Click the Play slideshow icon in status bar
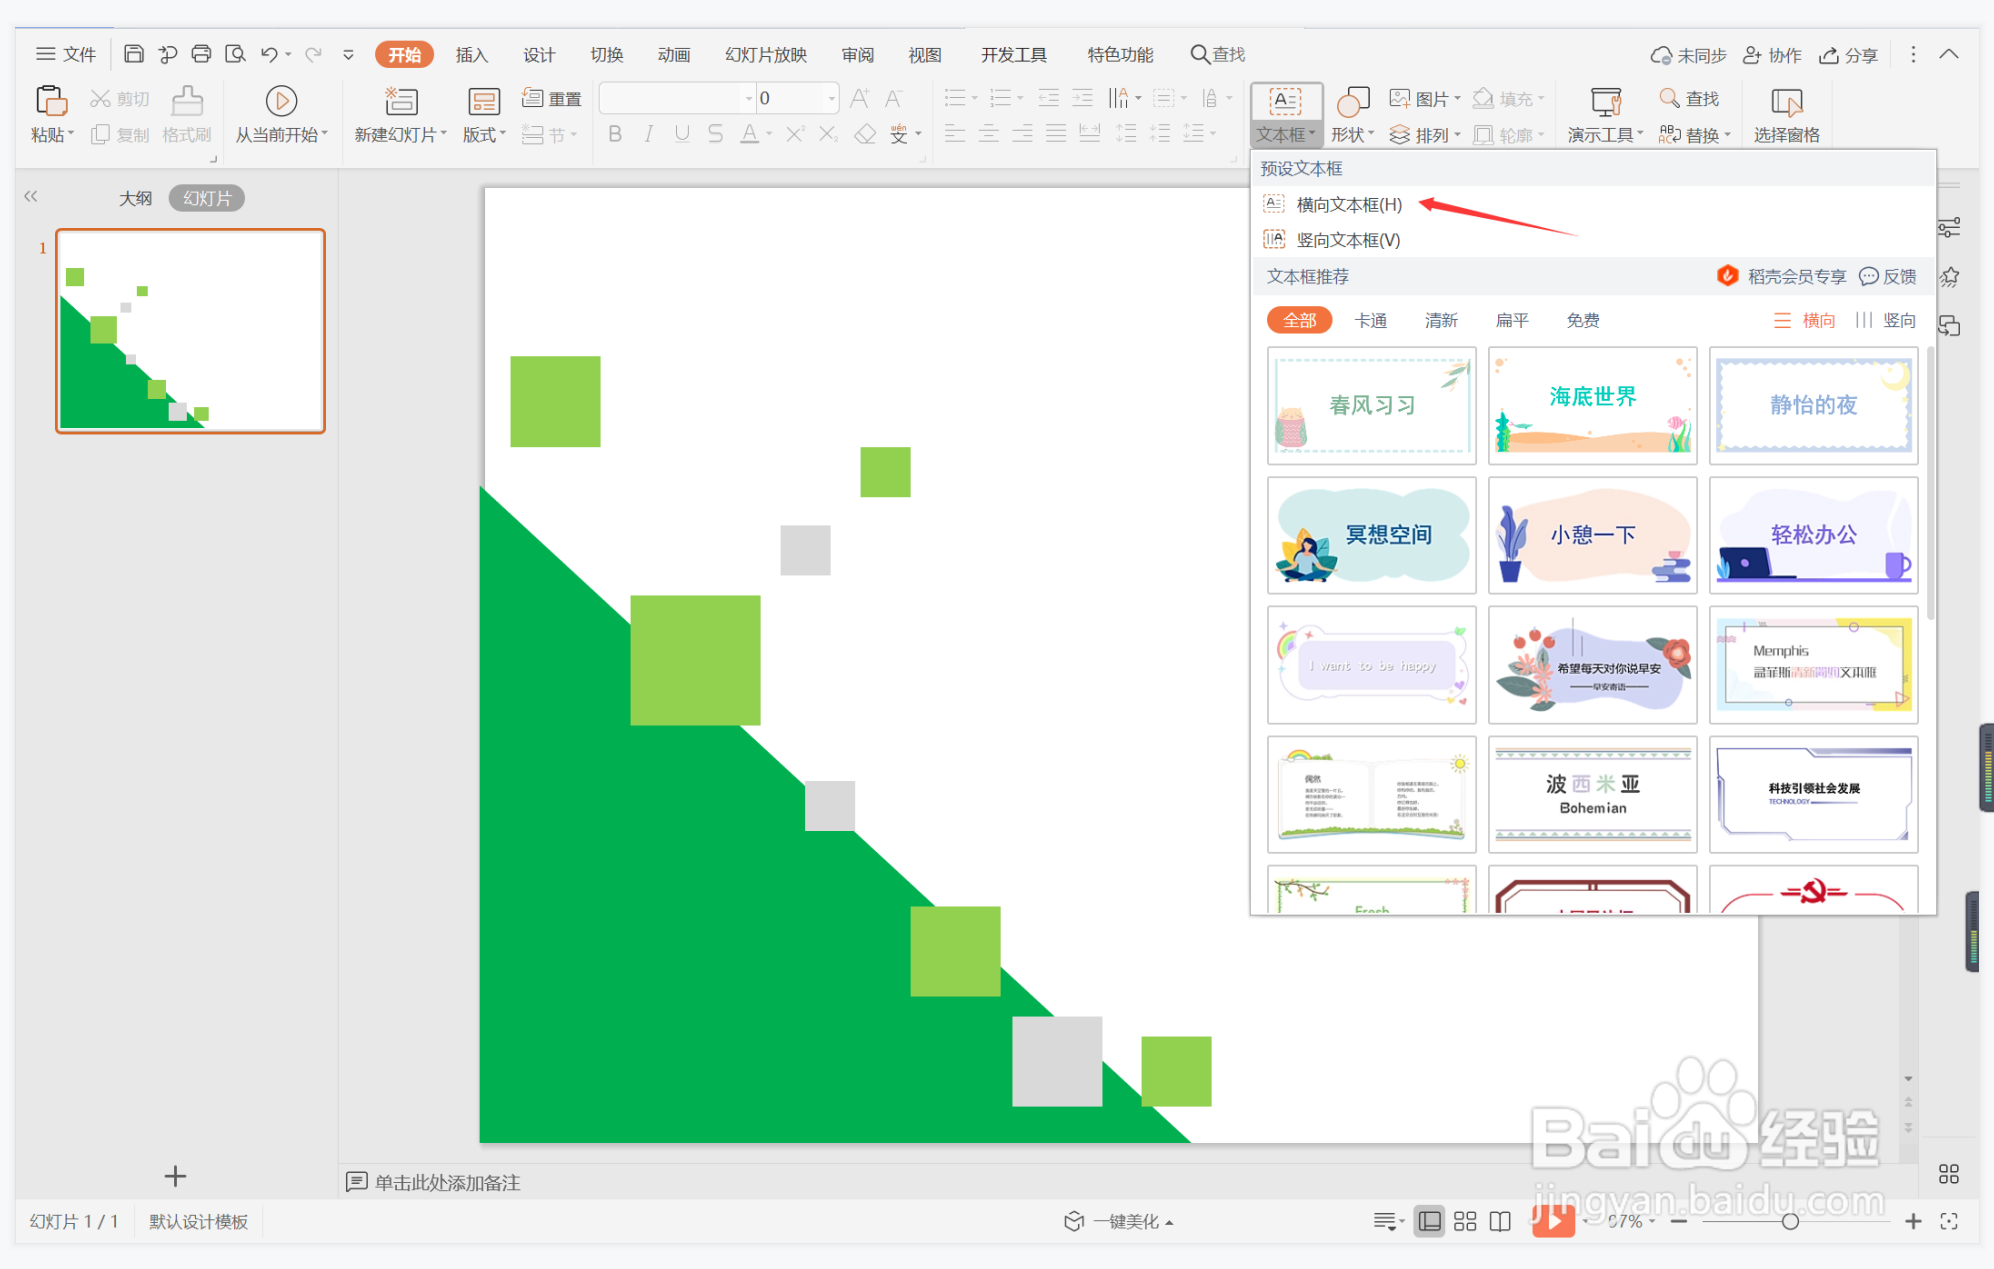 [1553, 1221]
